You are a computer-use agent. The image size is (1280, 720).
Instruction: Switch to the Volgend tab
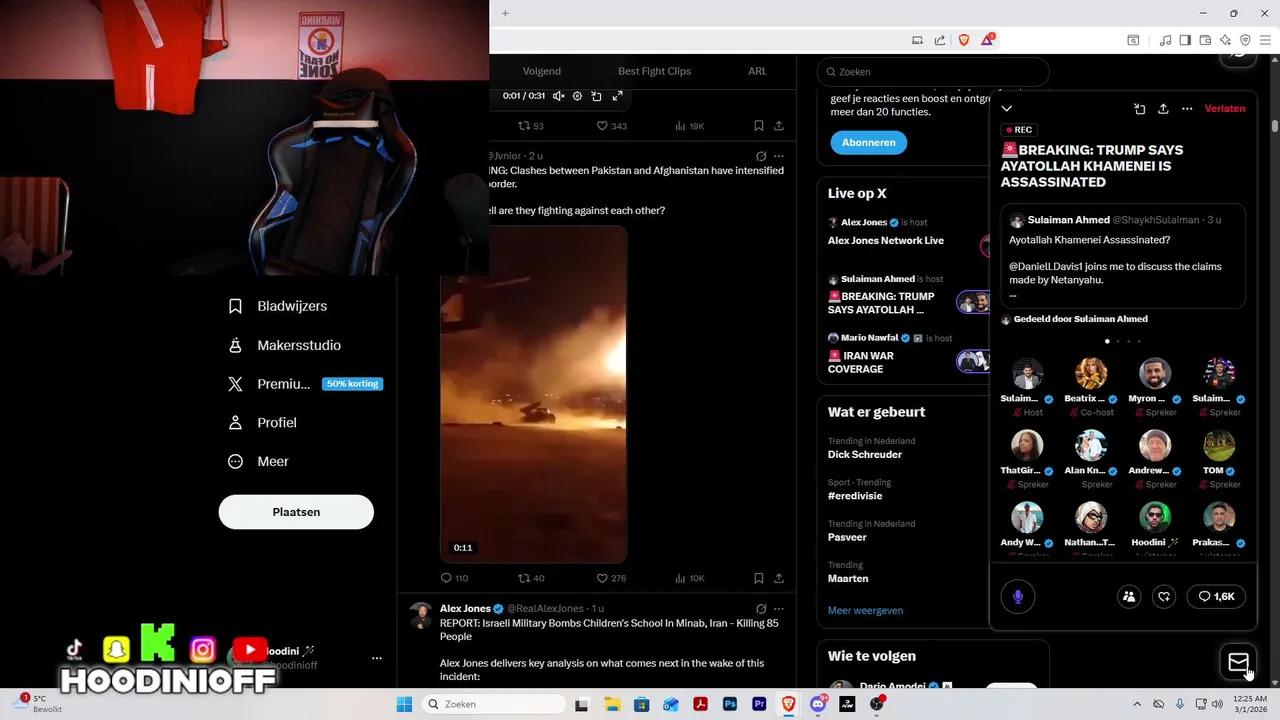pyautogui.click(x=542, y=71)
